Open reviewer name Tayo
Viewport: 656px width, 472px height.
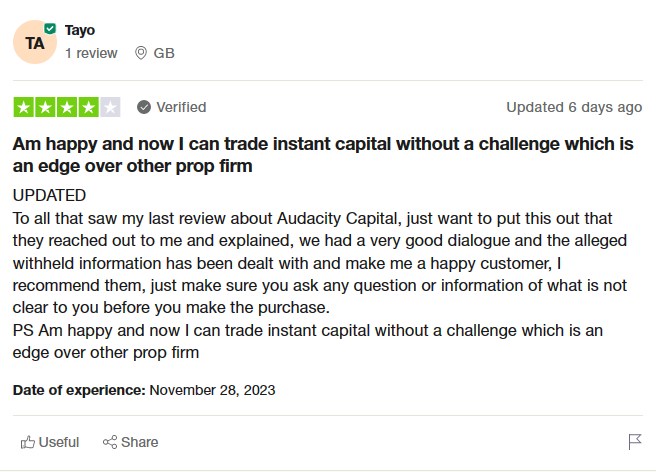pos(79,30)
